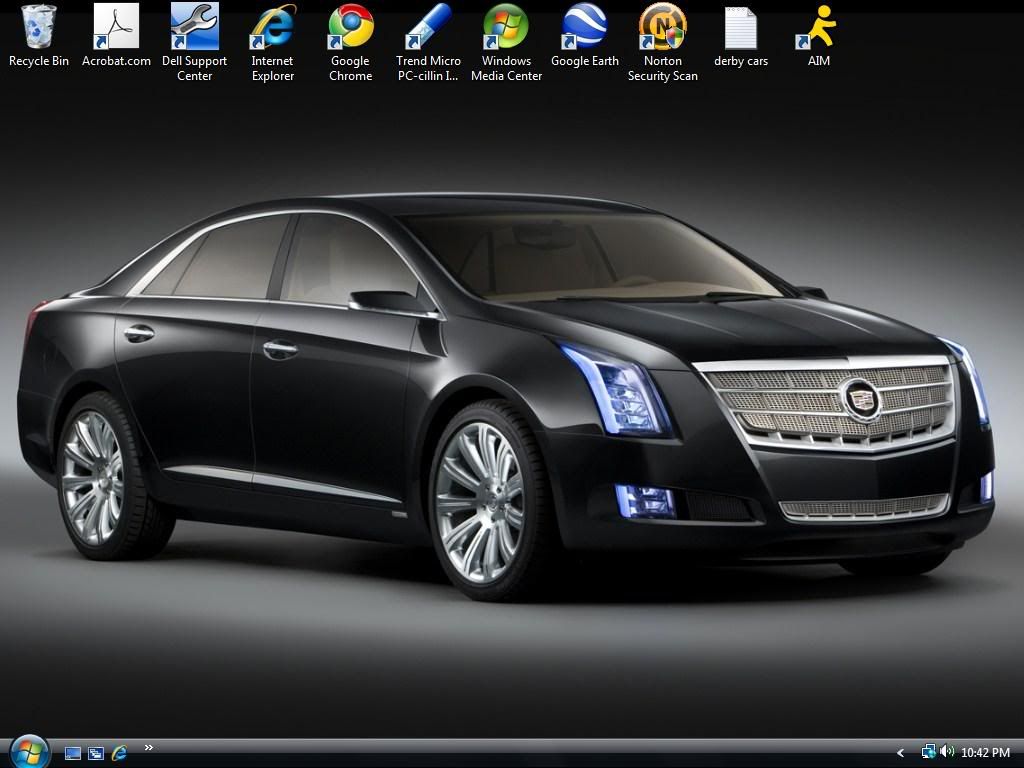Viewport: 1024px width, 768px height.
Task: Click the Google Earth desktop icon
Action: (x=584, y=27)
